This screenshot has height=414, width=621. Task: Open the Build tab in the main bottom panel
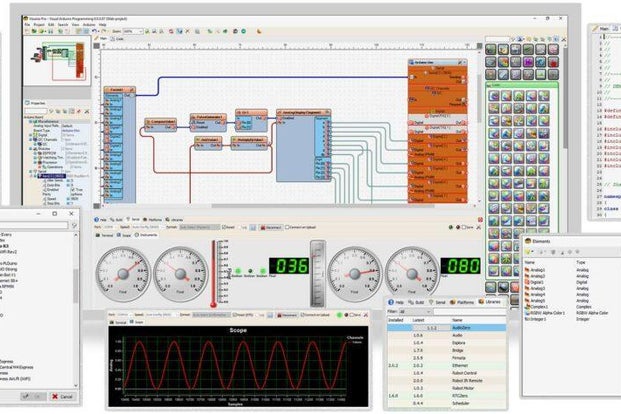point(116,219)
